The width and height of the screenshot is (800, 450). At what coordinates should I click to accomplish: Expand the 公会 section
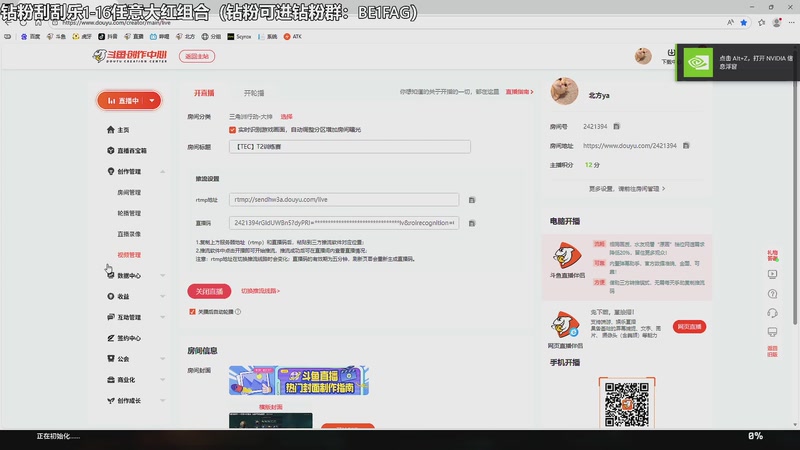pos(162,359)
